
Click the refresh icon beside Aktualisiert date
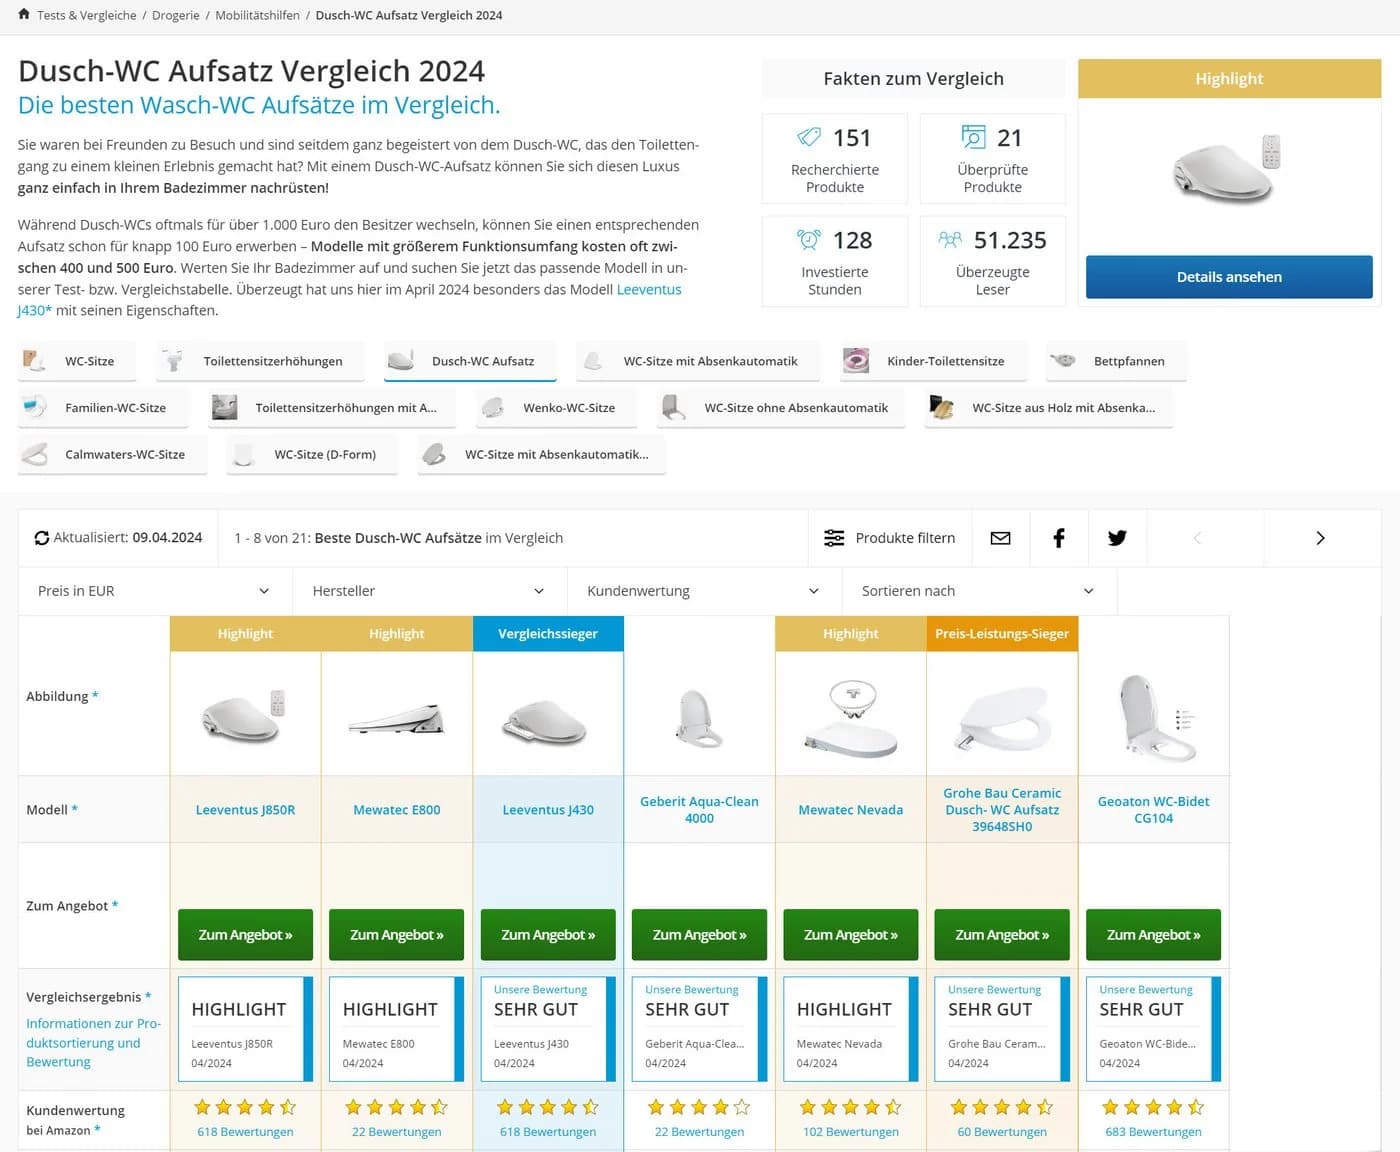click(42, 538)
